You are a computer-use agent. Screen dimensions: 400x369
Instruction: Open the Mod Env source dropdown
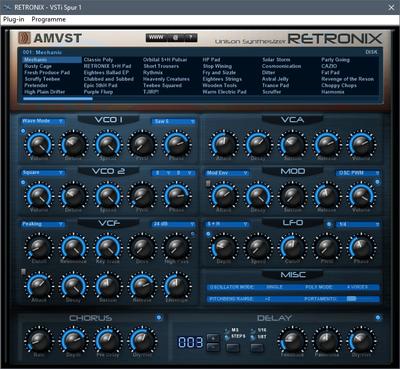tap(227, 173)
